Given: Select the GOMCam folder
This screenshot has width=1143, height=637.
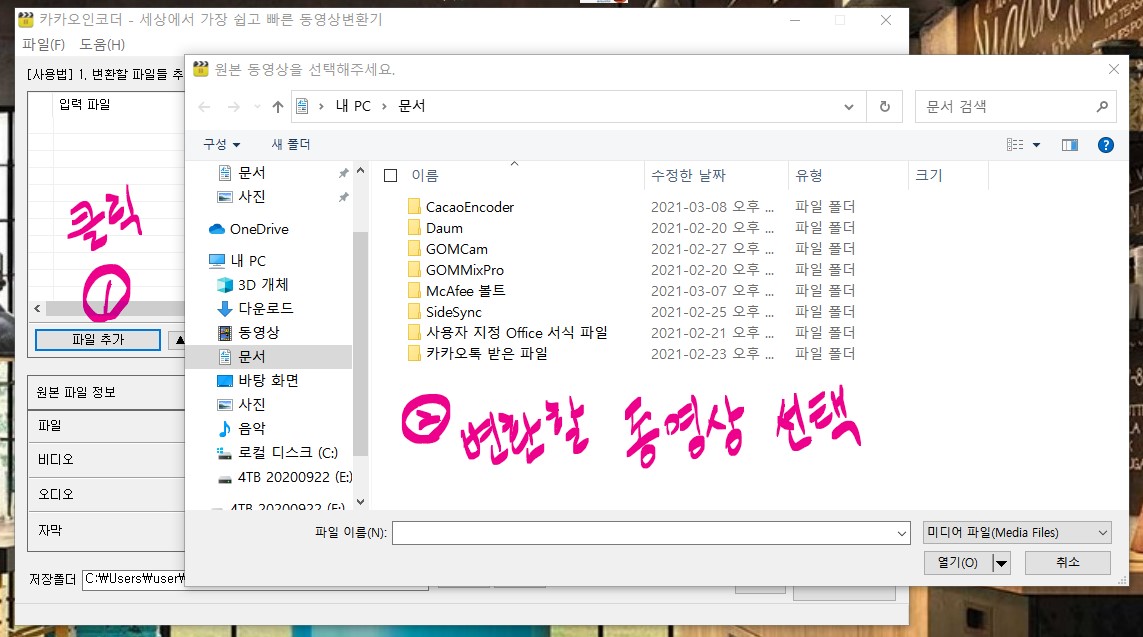Looking at the screenshot, I should (x=456, y=249).
